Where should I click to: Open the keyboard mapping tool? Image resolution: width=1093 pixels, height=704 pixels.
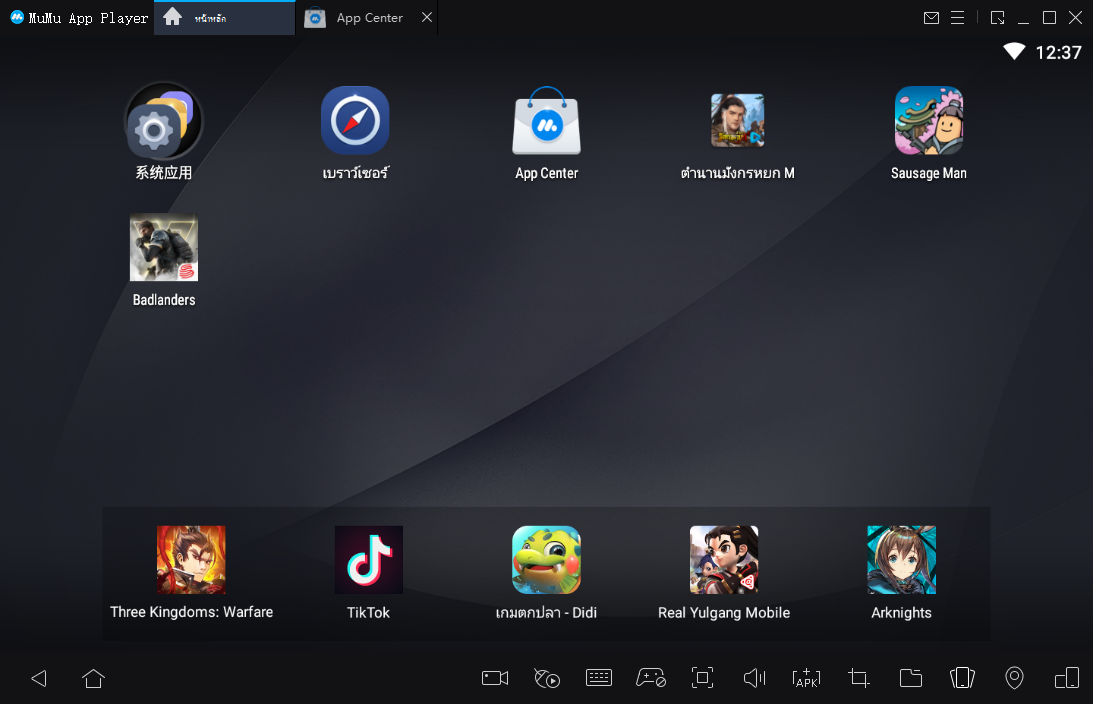[599, 678]
